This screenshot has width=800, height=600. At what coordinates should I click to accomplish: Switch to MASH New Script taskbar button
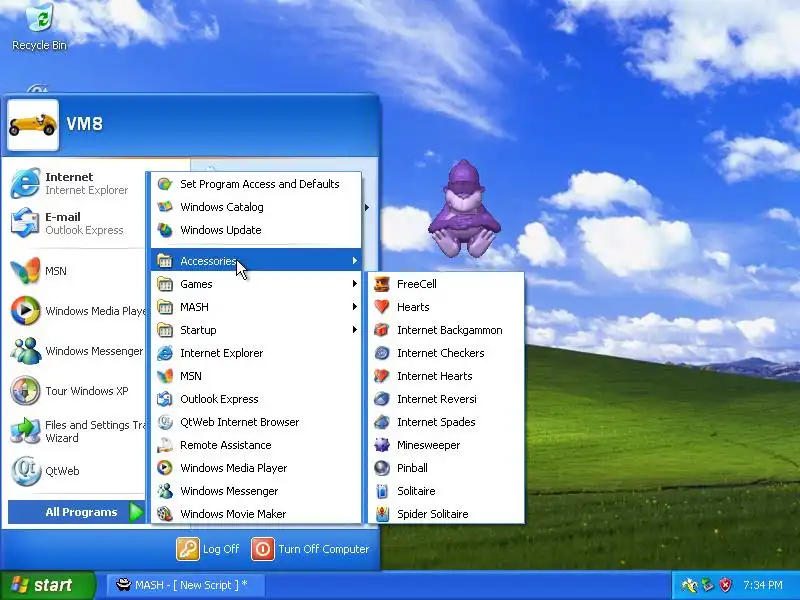click(x=186, y=585)
